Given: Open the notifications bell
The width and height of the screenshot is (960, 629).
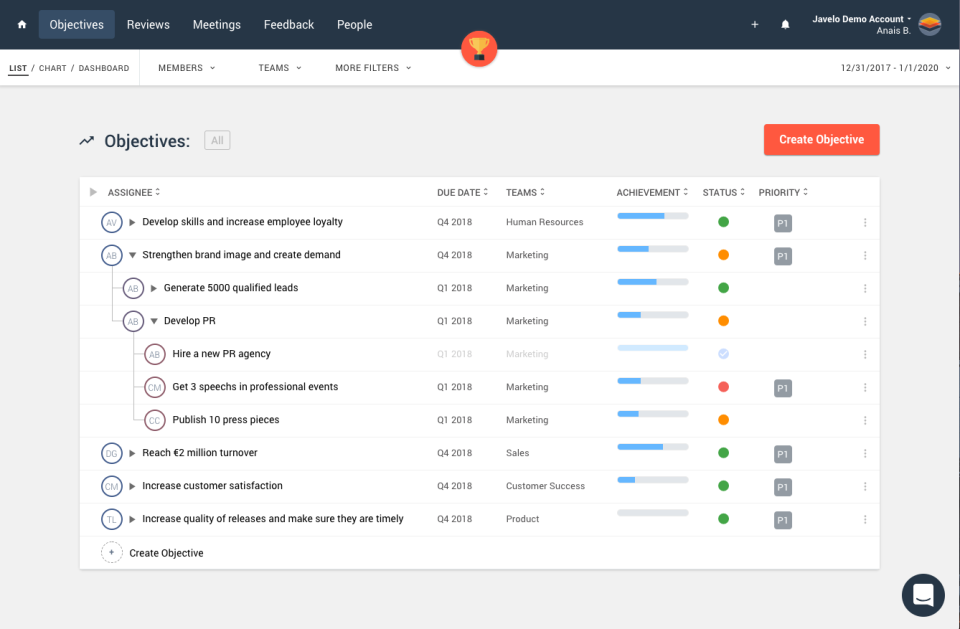Looking at the screenshot, I should 785,24.
